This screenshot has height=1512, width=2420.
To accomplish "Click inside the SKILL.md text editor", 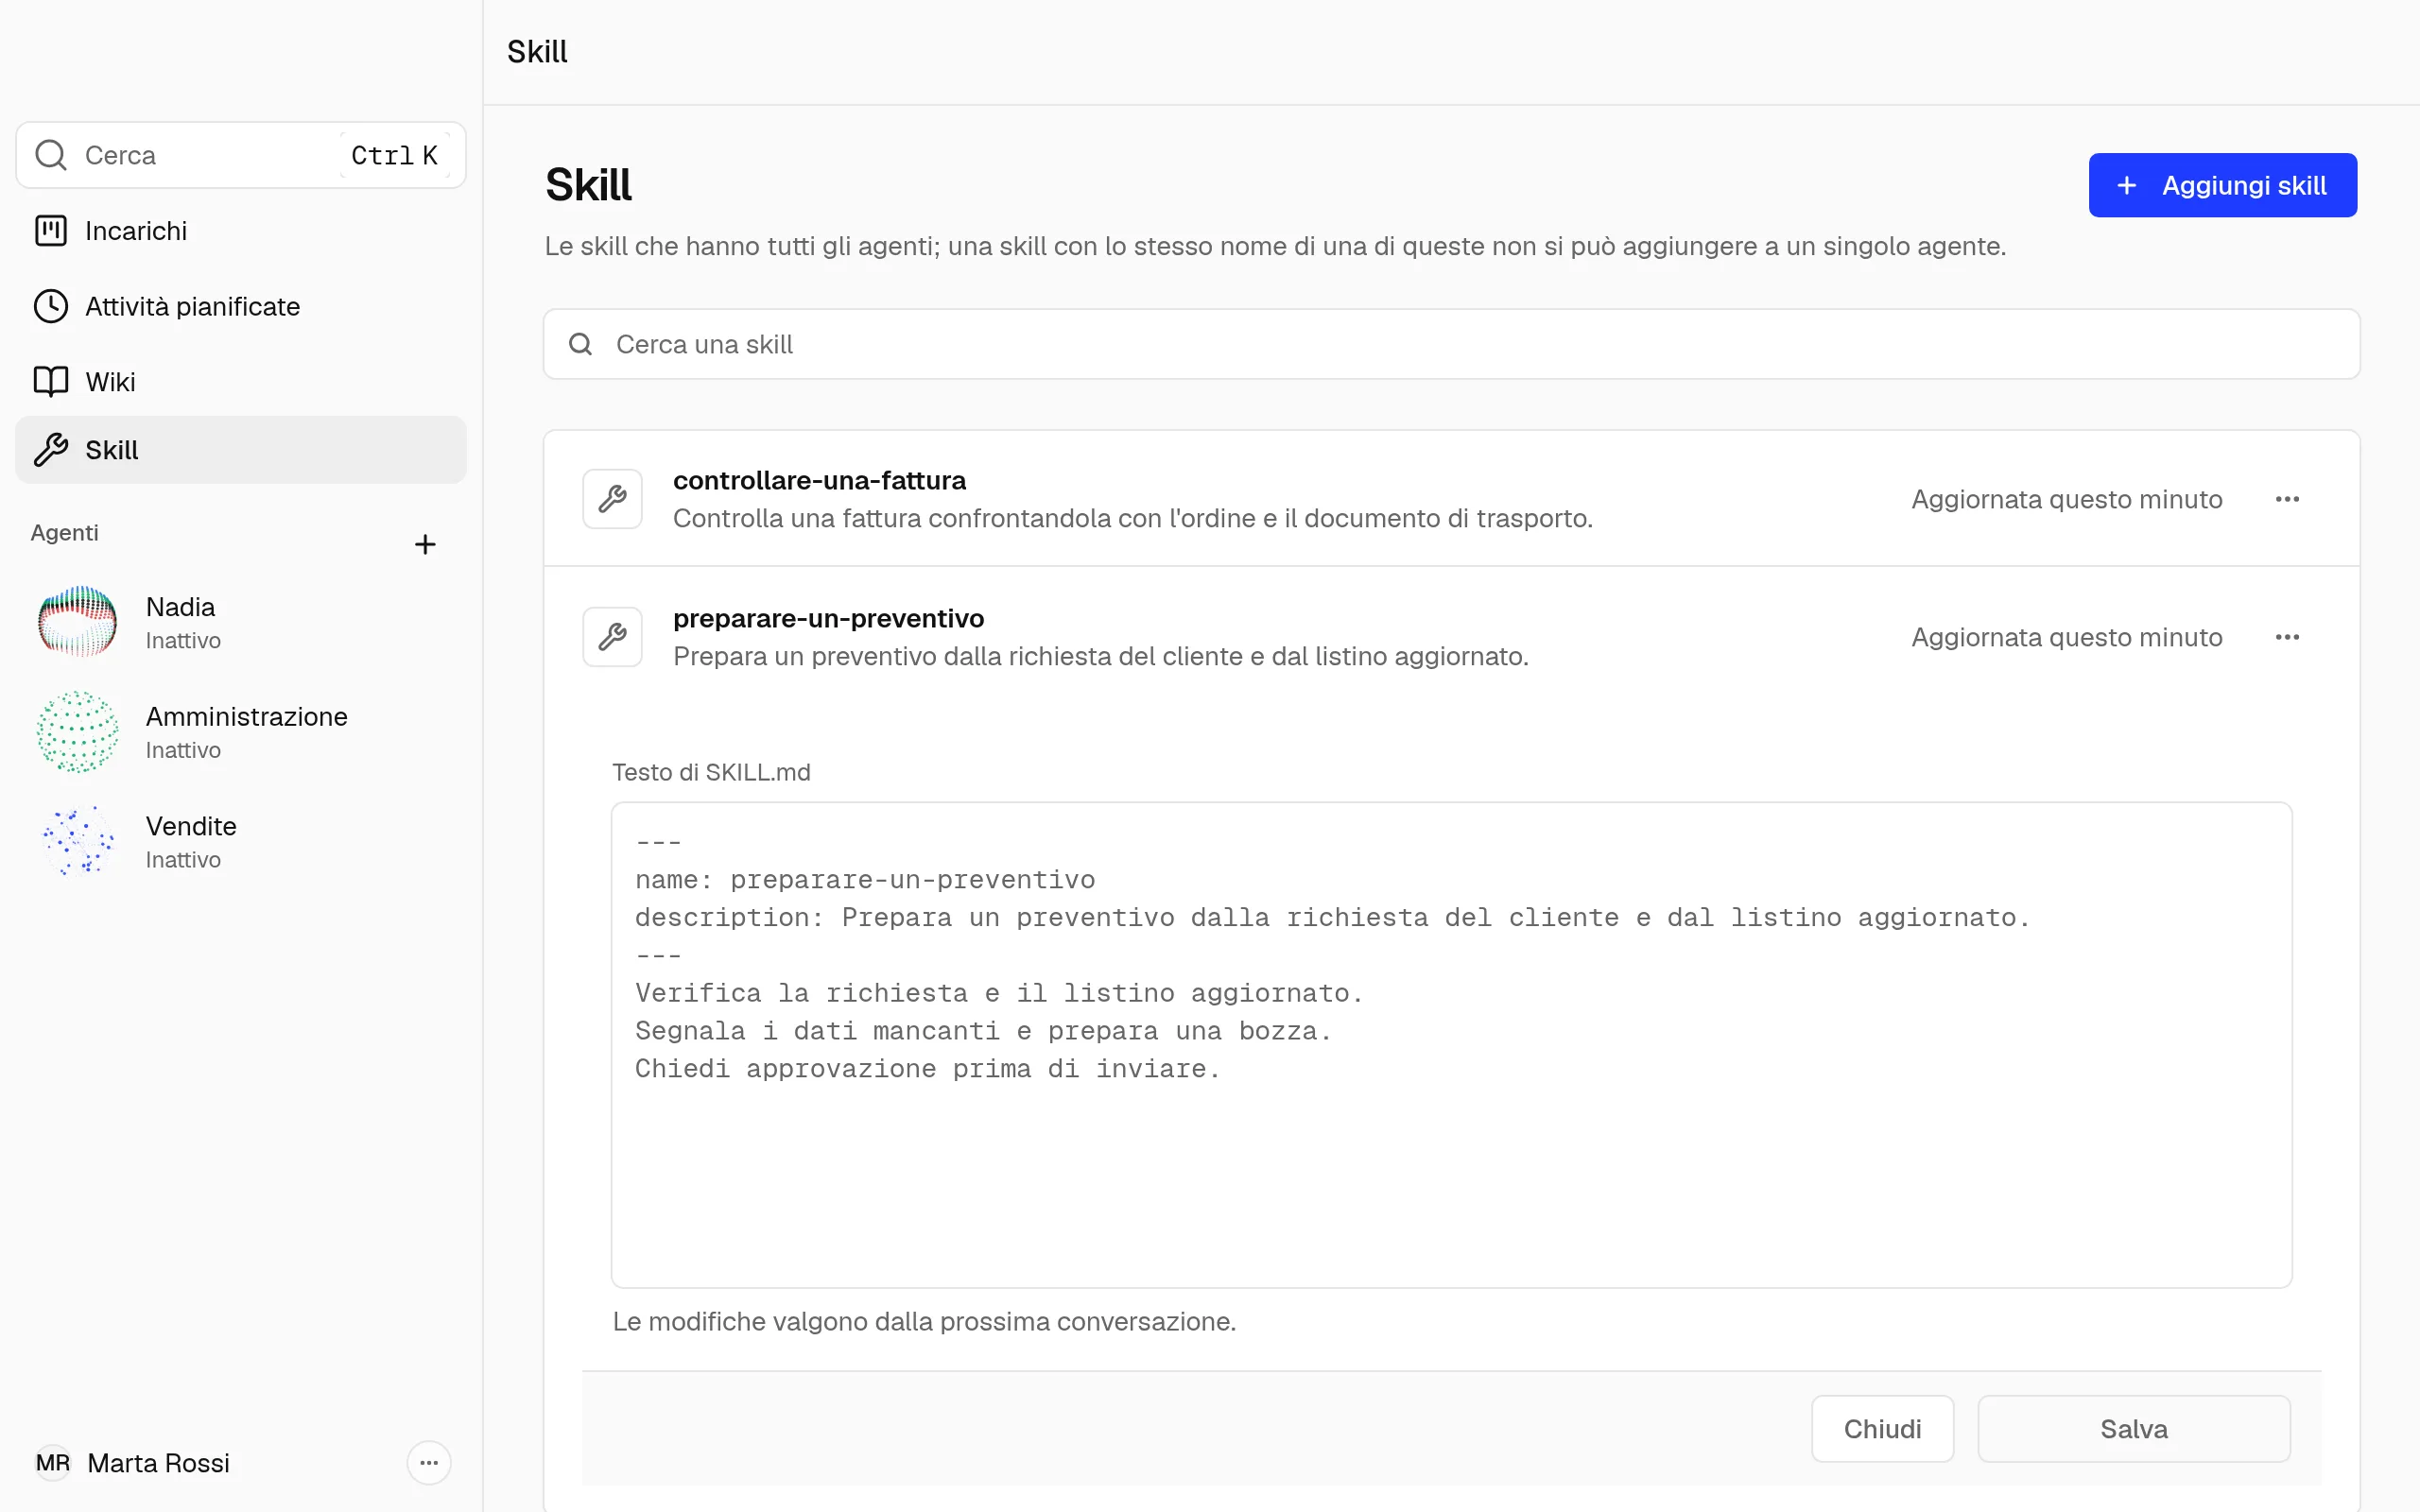I will click(x=1451, y=1044).
